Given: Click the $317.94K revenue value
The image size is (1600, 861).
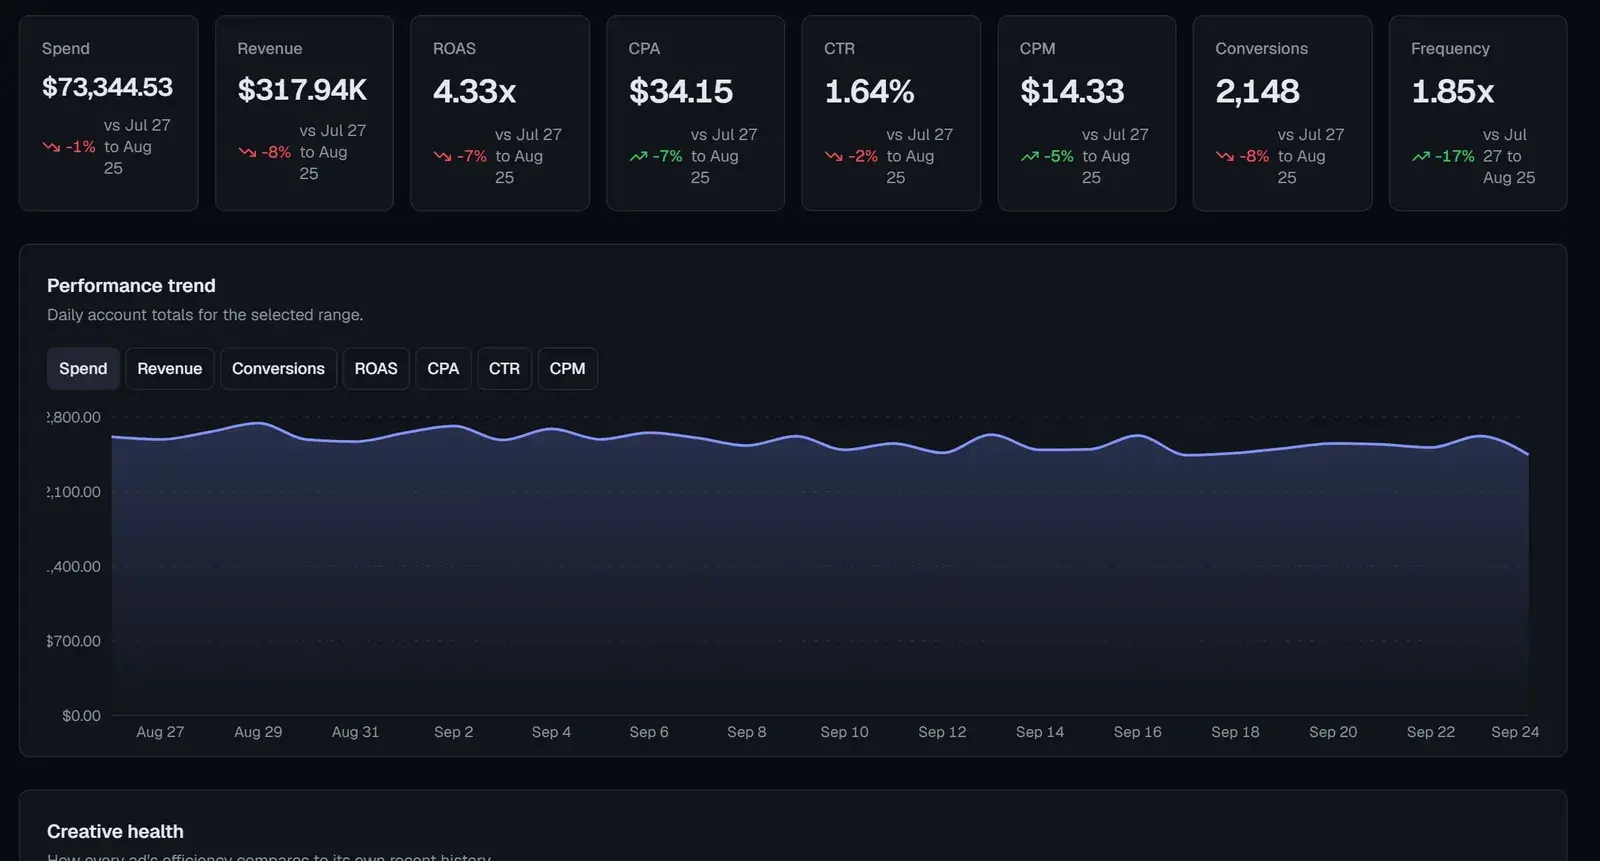Looking at the screenshot, I should coord(302,90).
